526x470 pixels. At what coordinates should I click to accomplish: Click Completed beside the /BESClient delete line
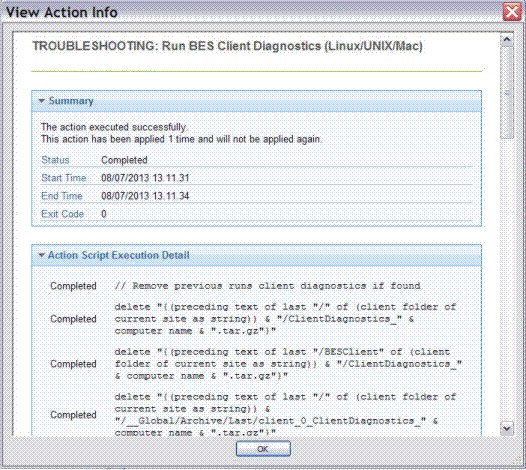pos(73,364)
